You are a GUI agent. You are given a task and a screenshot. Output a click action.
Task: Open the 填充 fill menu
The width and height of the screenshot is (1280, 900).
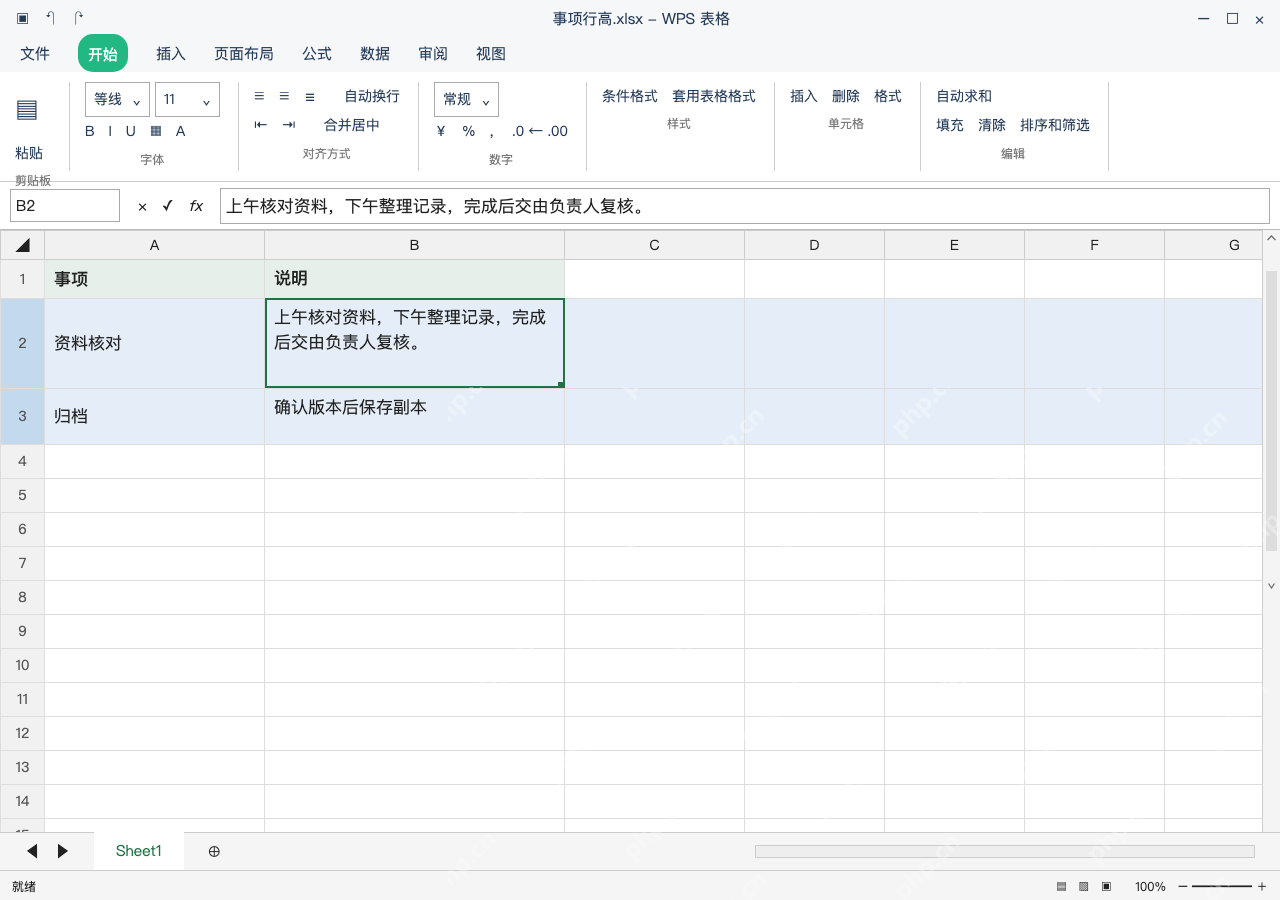pos(950,125)
